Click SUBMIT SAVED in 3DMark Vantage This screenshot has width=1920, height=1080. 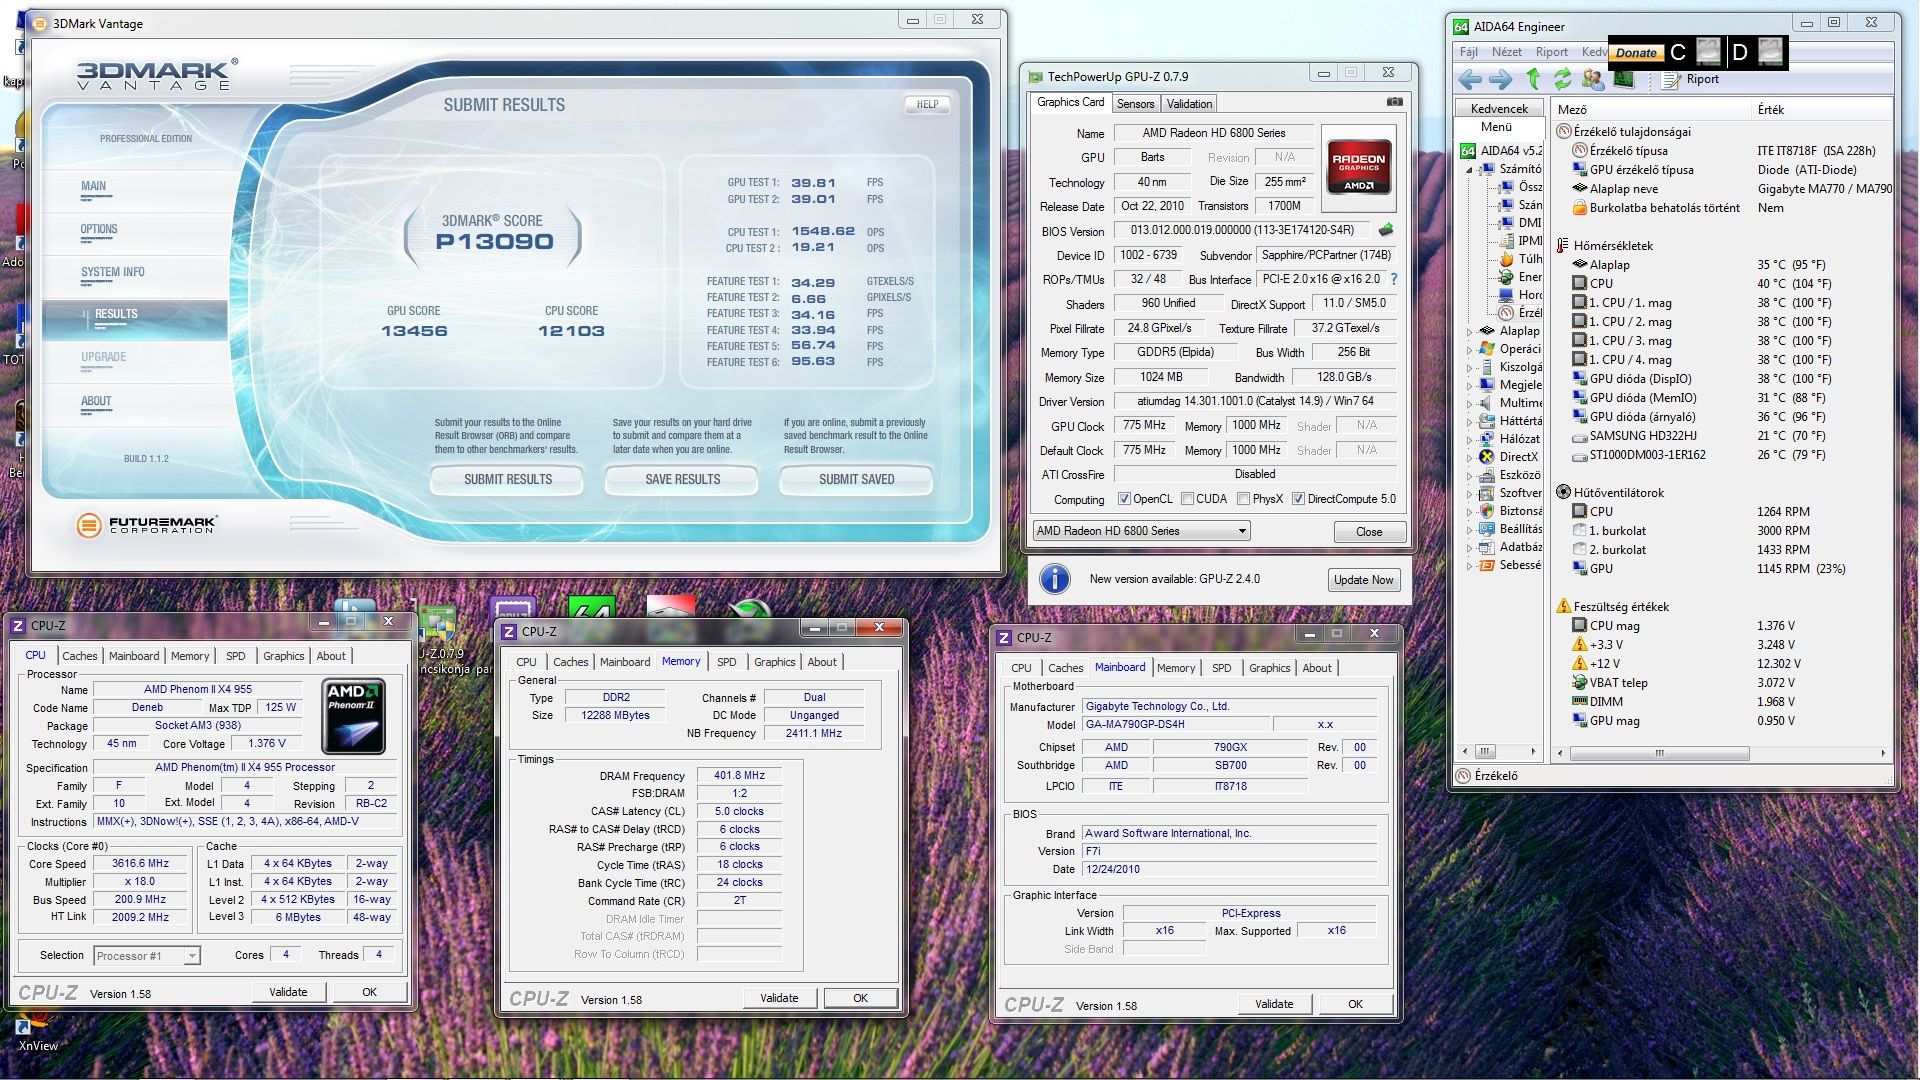(x=857, y=480)
